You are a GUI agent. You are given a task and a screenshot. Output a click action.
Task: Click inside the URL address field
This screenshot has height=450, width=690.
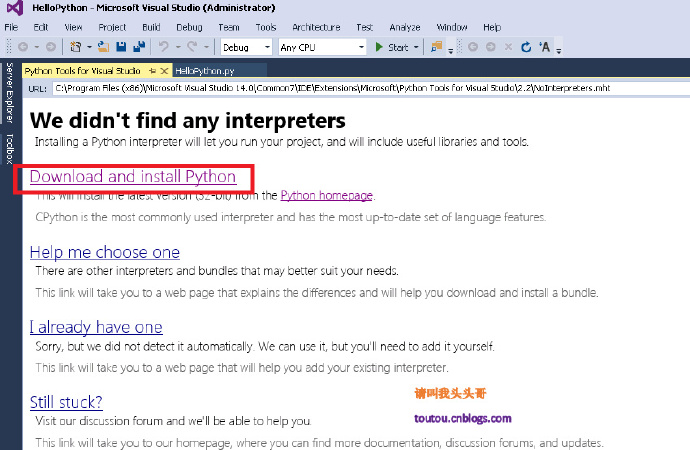click(350, 88)
